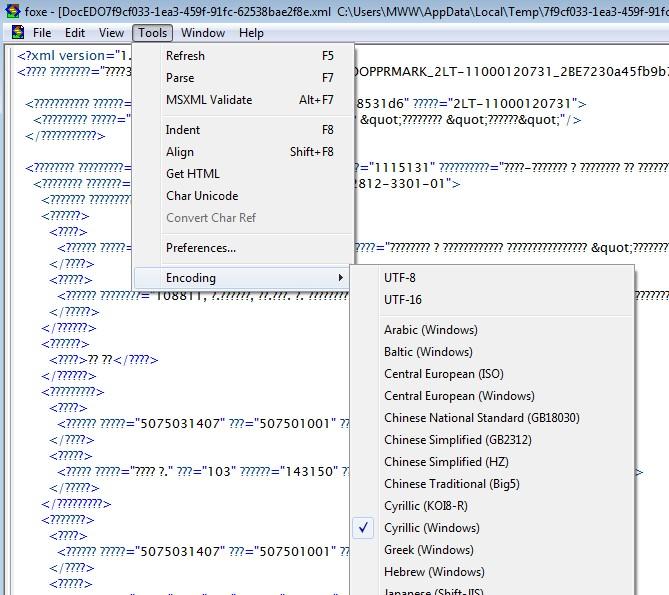Click the document icon left of File menu
Image resolution: width=669 pixels, height=595 pixels.
click(x=18, y=33)
